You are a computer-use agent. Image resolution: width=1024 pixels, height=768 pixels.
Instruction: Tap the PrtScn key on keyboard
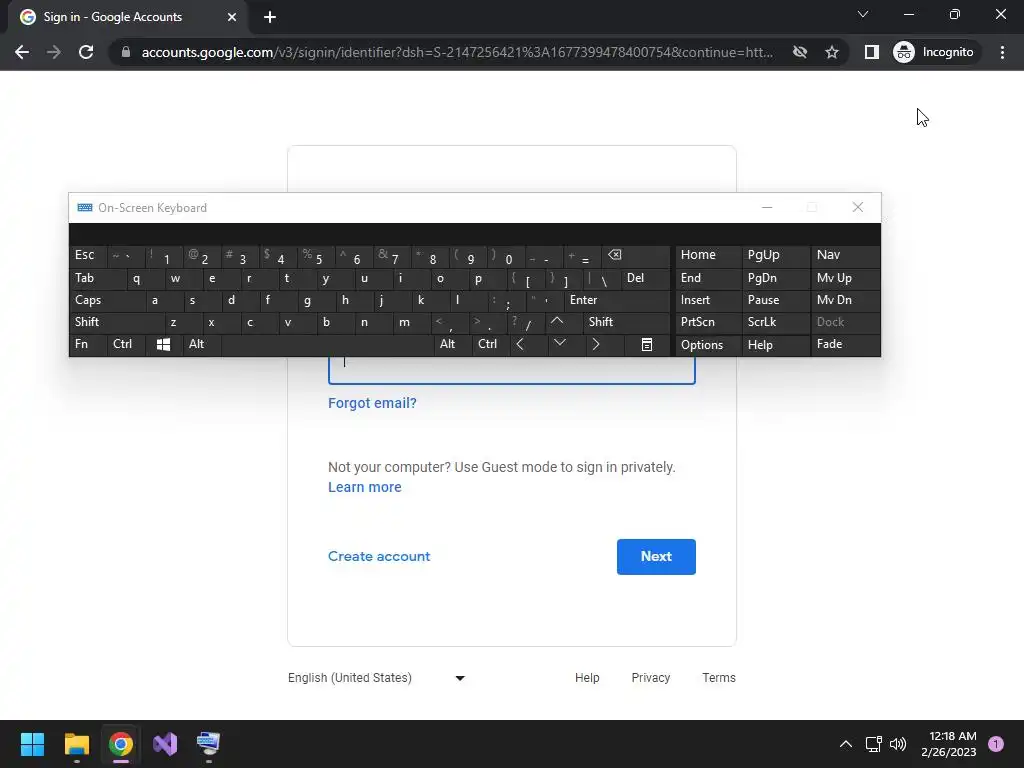coord(708,322)
